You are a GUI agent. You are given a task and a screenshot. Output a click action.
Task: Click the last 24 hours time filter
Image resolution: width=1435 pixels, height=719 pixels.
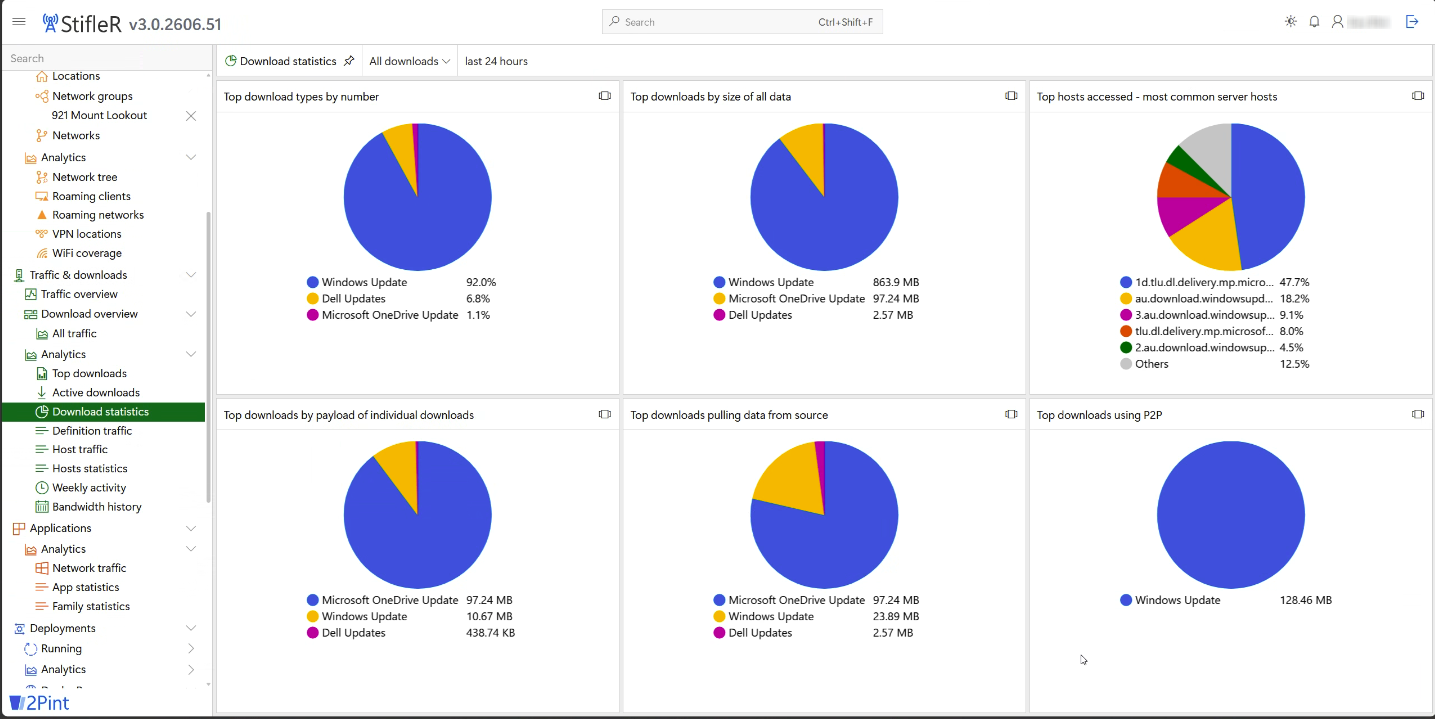(496, 61)
